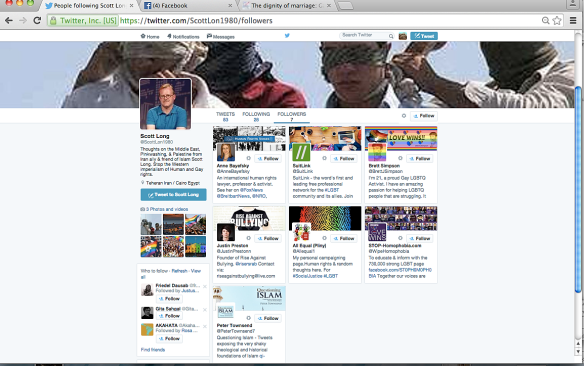This screenshot has width=584, height=366.
Task: Switch to the Facebook browser tab
Action: (x=186, y=6)
